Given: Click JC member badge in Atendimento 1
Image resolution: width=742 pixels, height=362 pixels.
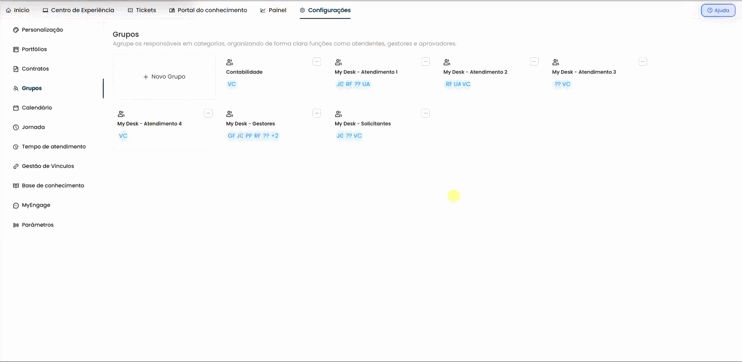Looking at the screenshot, I should (x=340, y=84).
